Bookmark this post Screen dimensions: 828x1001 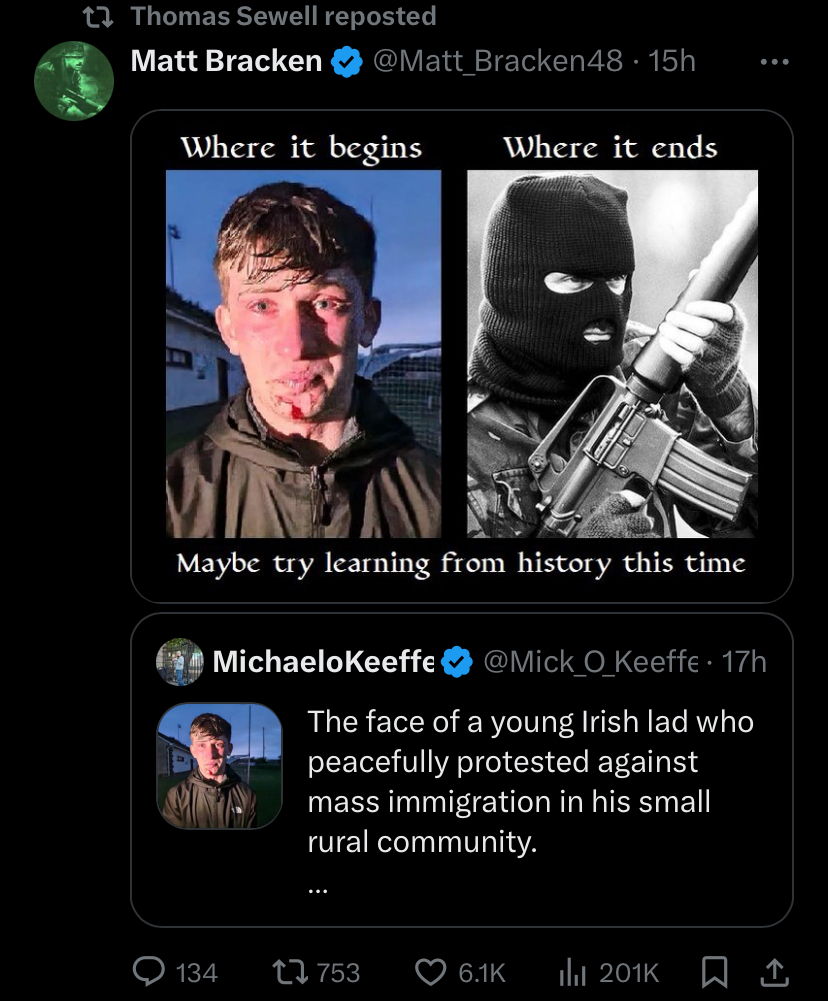(714, 972)
